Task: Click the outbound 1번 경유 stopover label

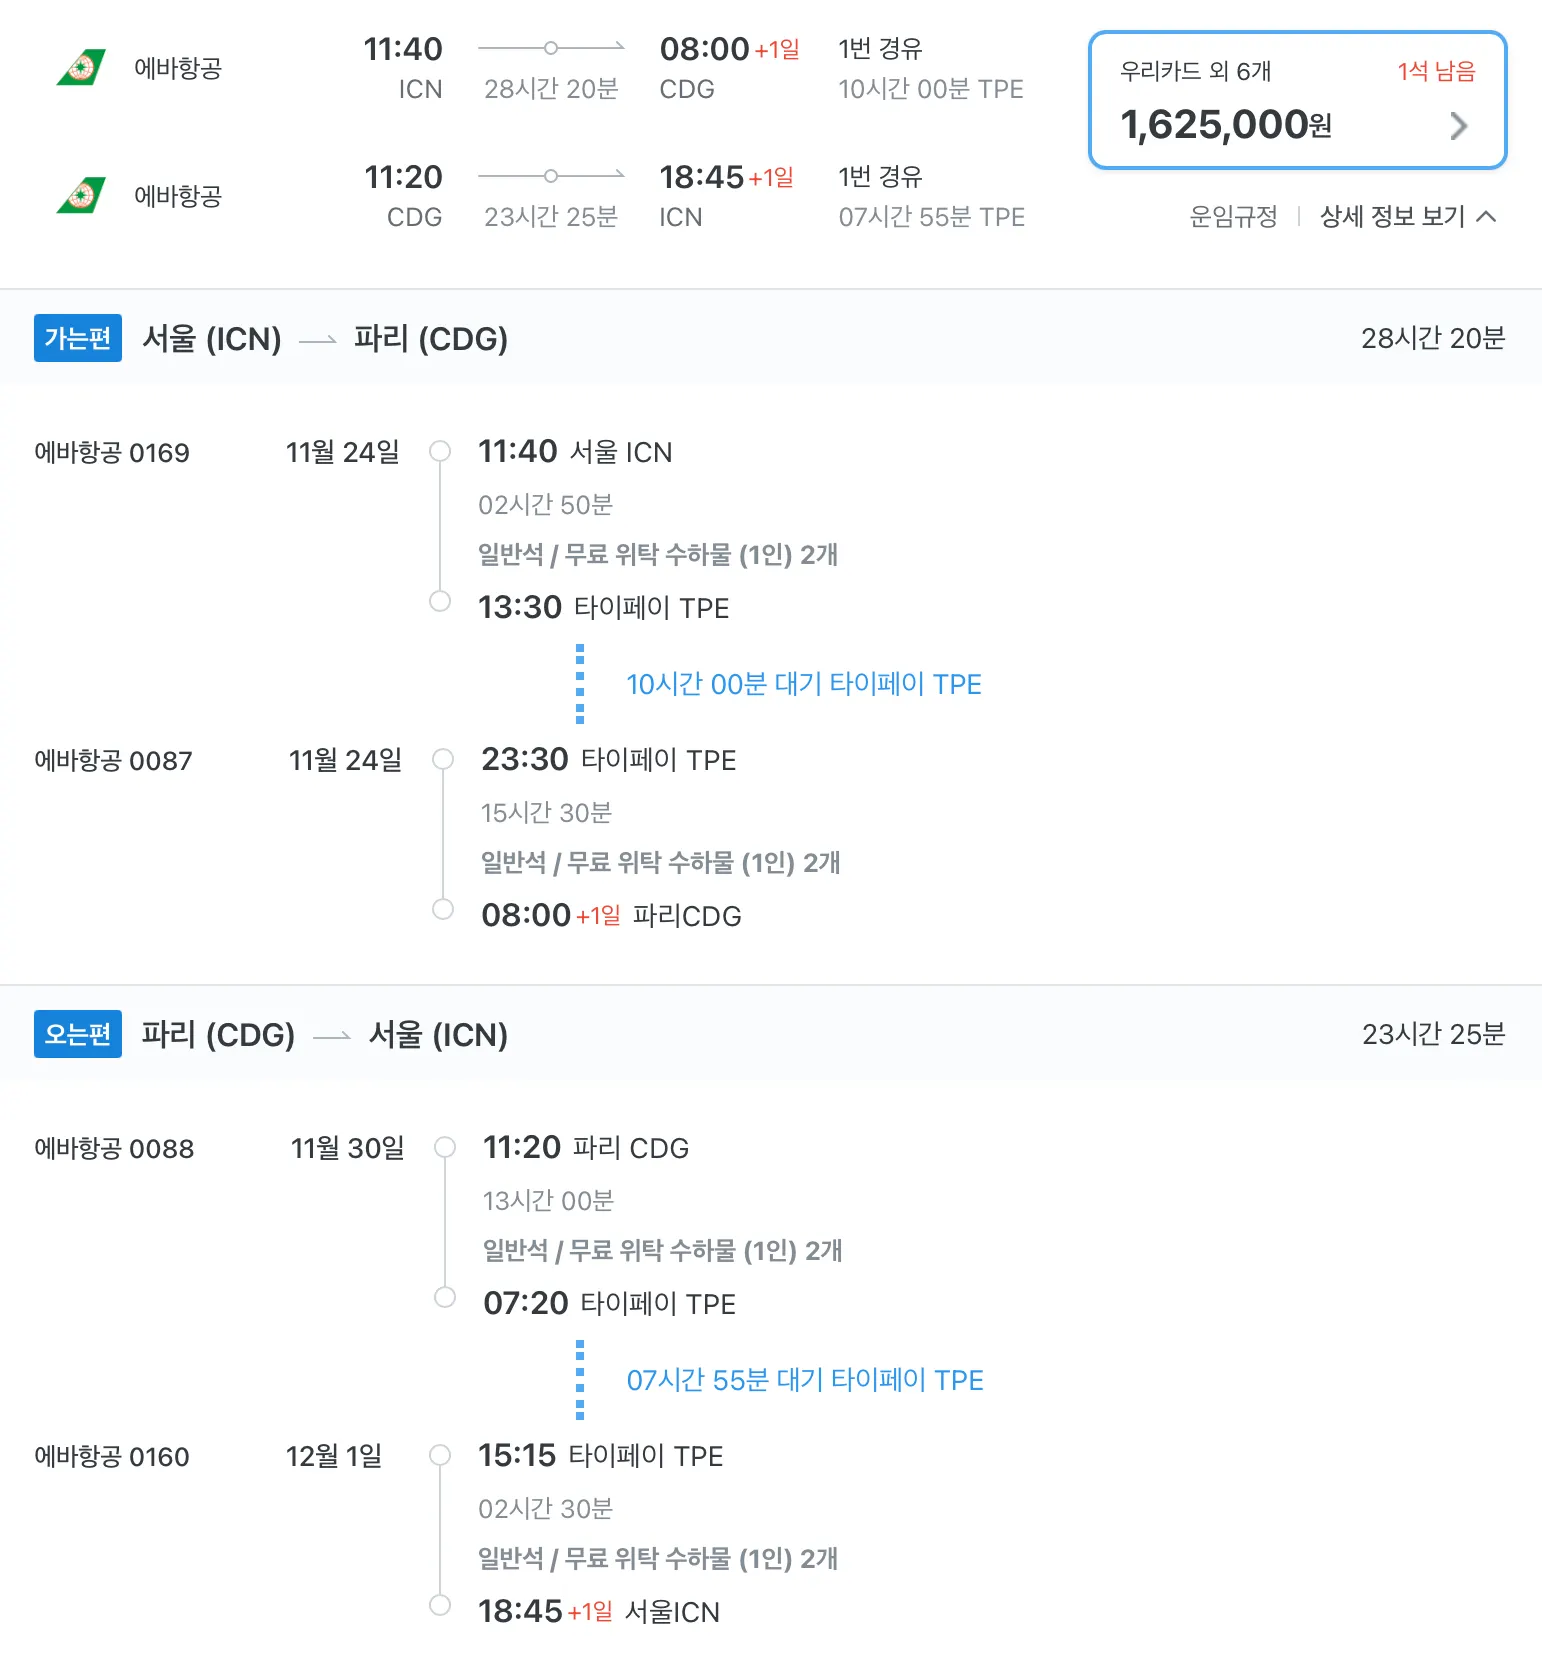Action: [880, 48]
